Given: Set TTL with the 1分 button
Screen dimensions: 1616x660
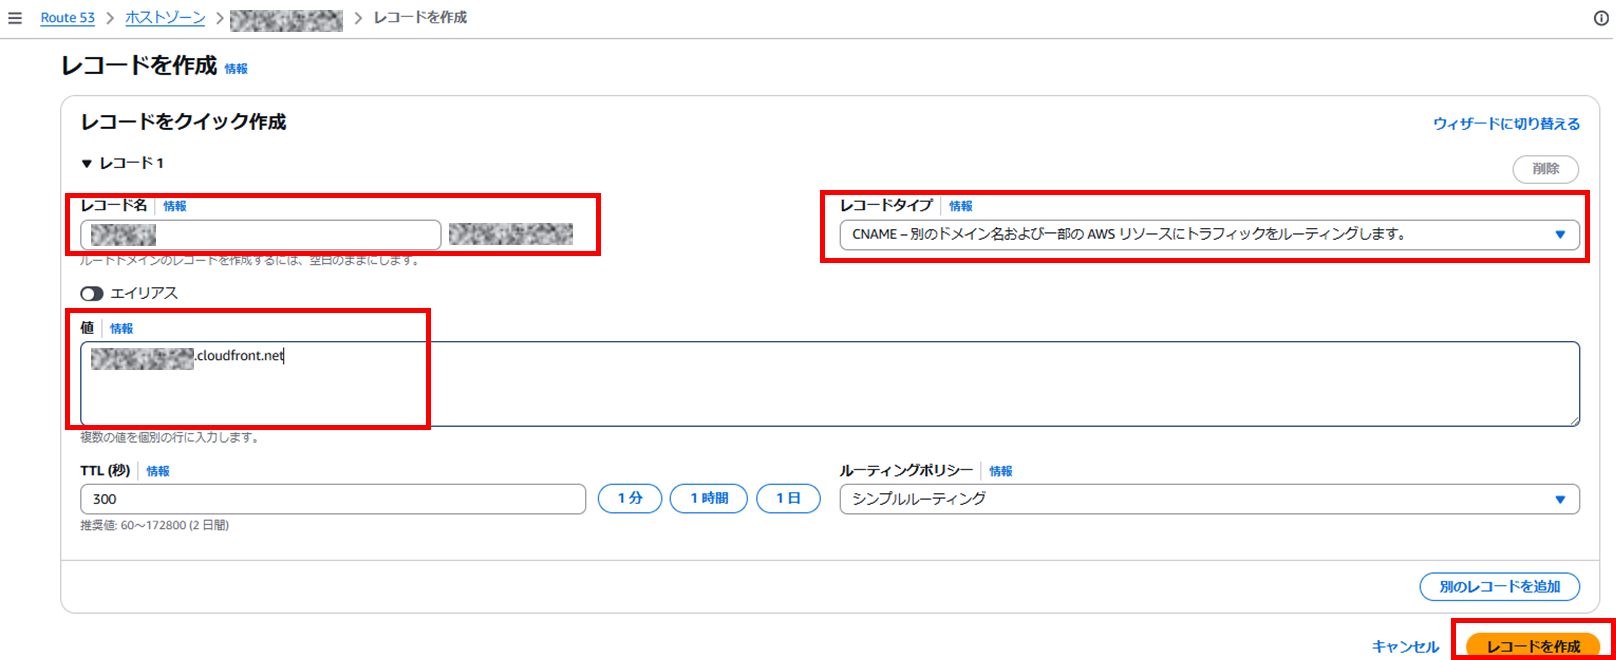Looking at the screenshot, I should 630,498.
